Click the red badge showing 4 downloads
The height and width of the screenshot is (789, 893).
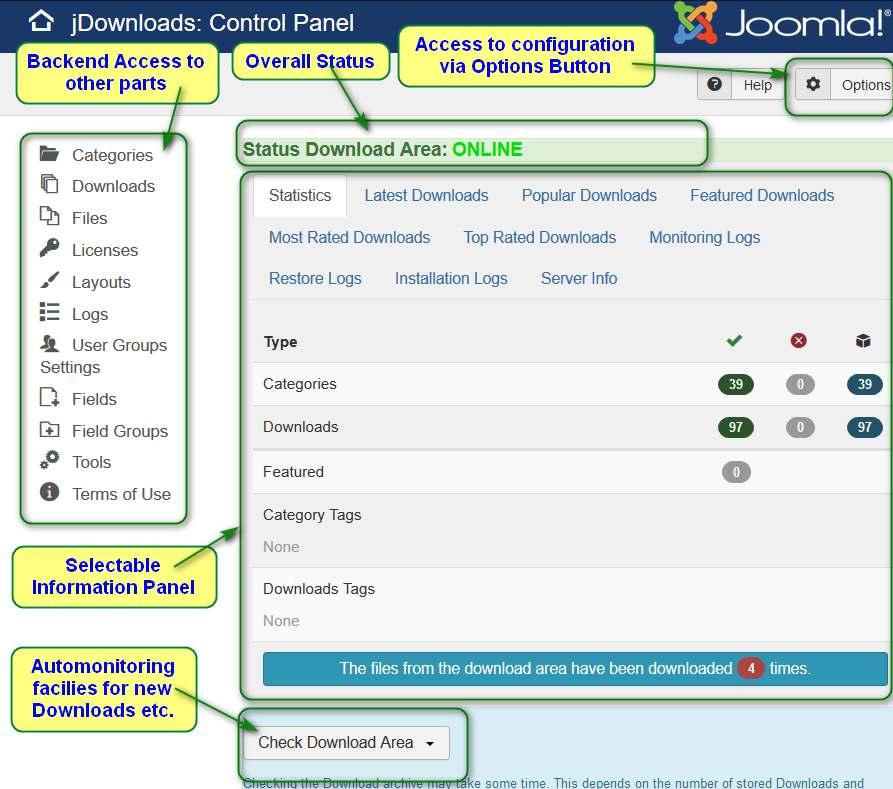pos(751,668)
